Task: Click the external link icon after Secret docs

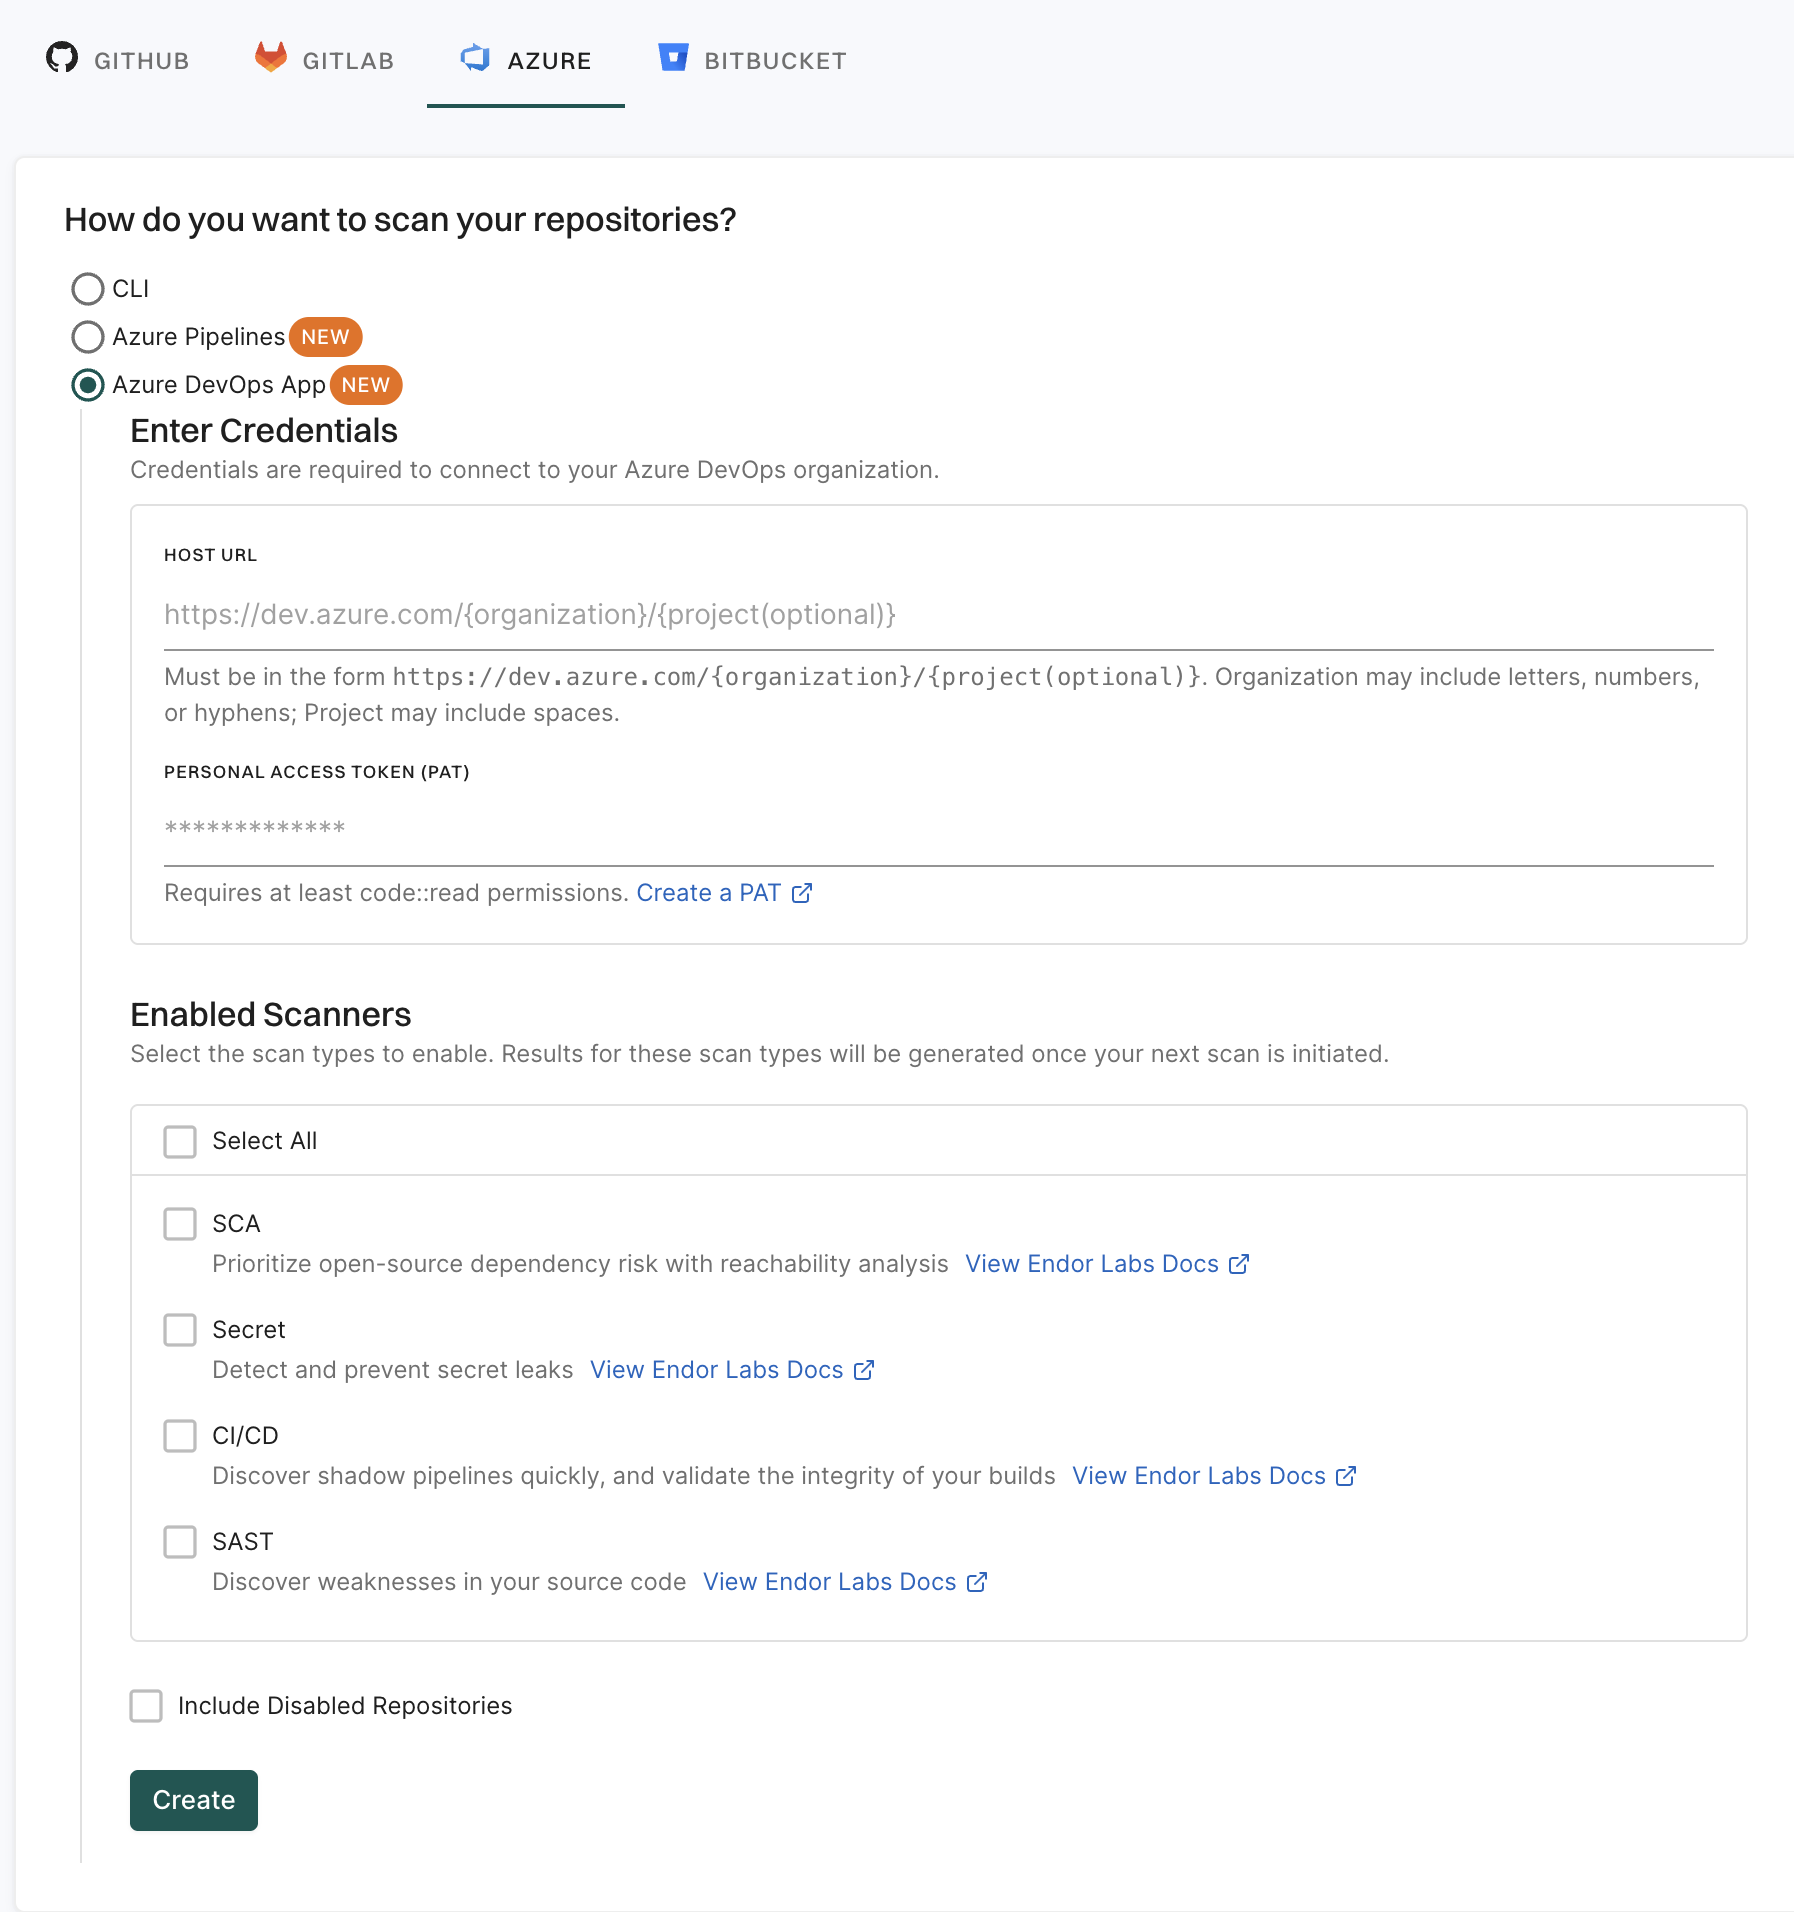Action: (863, 1370)
